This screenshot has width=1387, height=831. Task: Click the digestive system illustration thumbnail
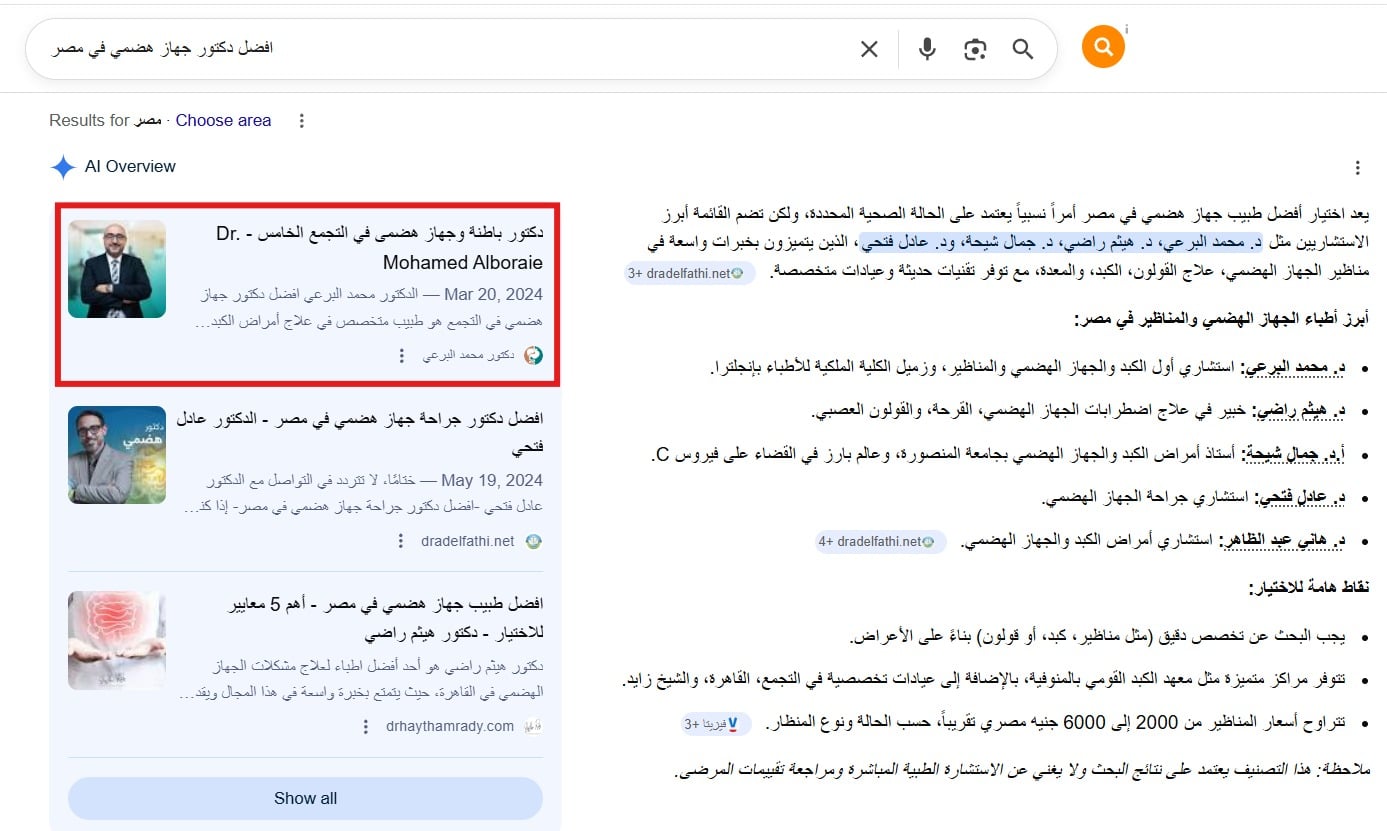point(117,640)
